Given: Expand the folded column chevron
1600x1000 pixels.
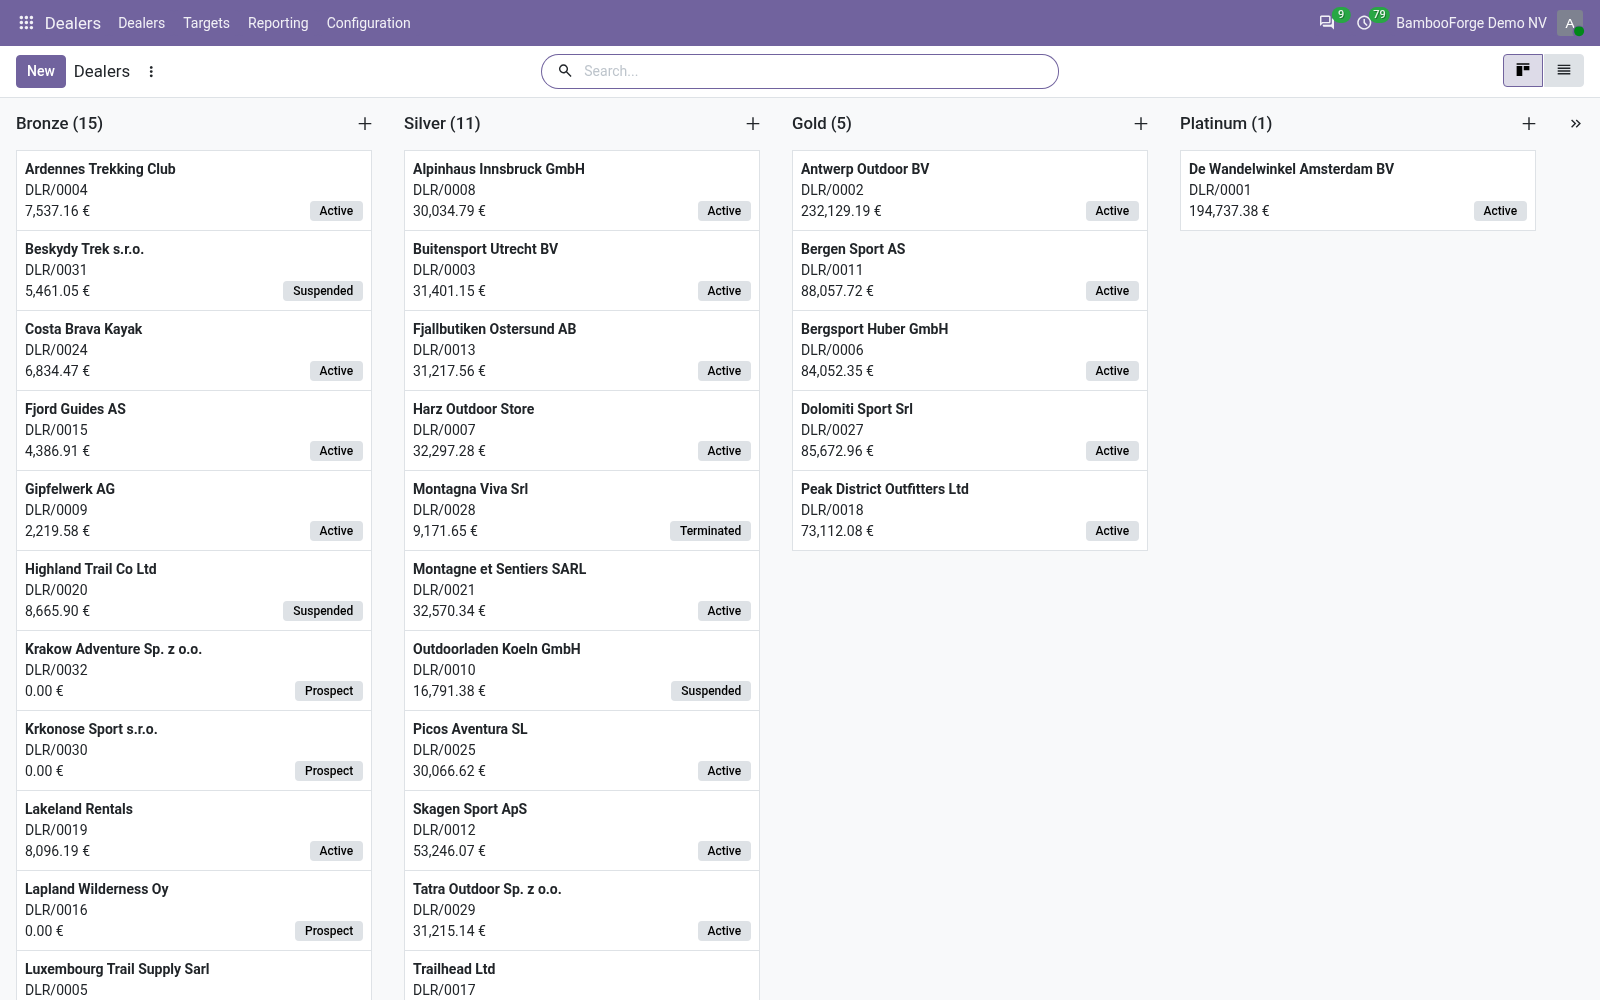Looking at the screenshot, I should [1576, 123].
